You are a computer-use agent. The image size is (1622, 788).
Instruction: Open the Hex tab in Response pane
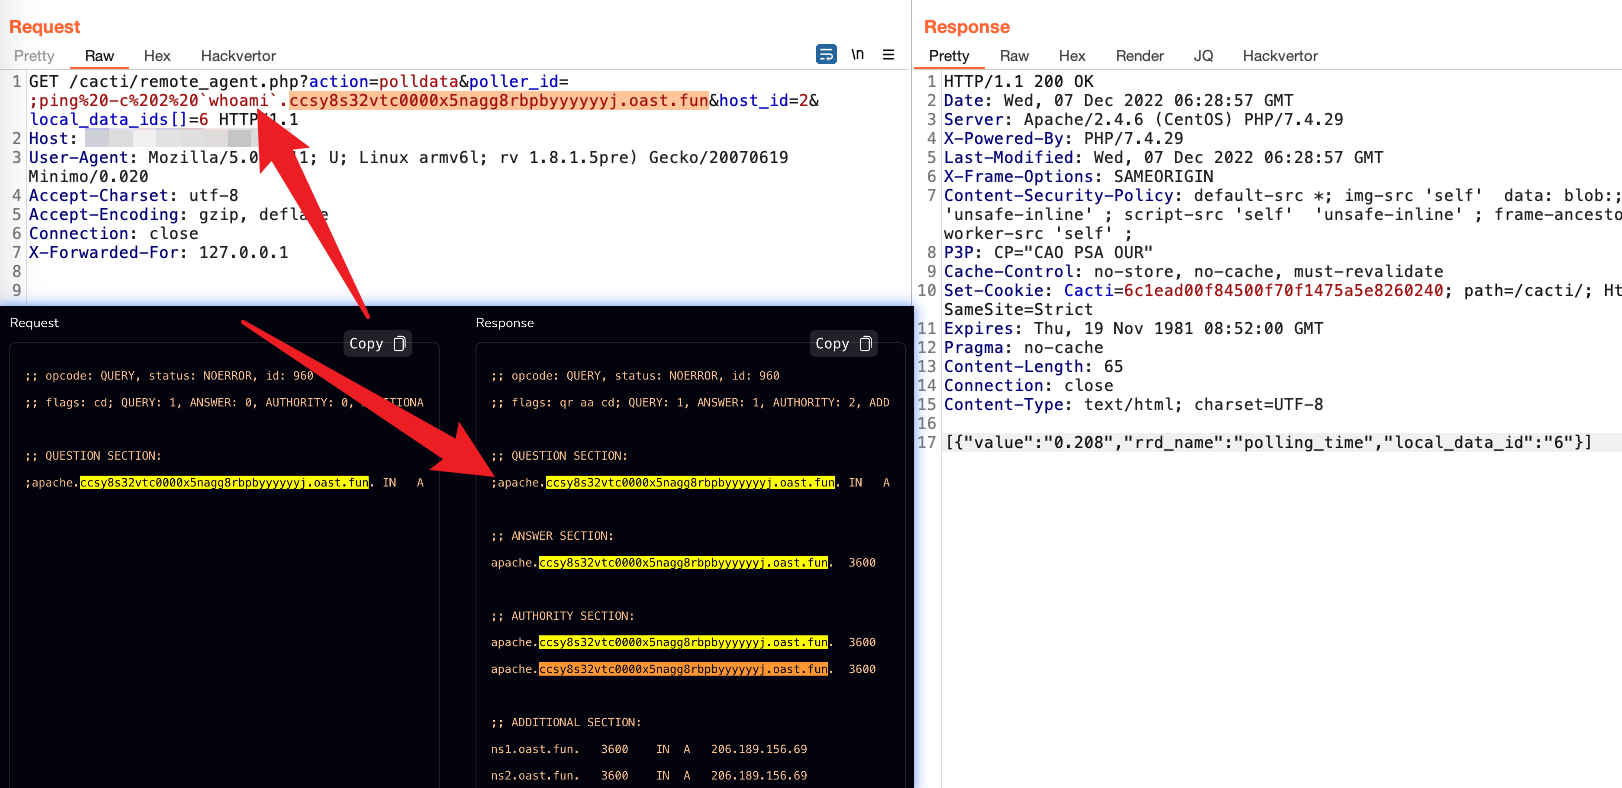point(1072,56)
